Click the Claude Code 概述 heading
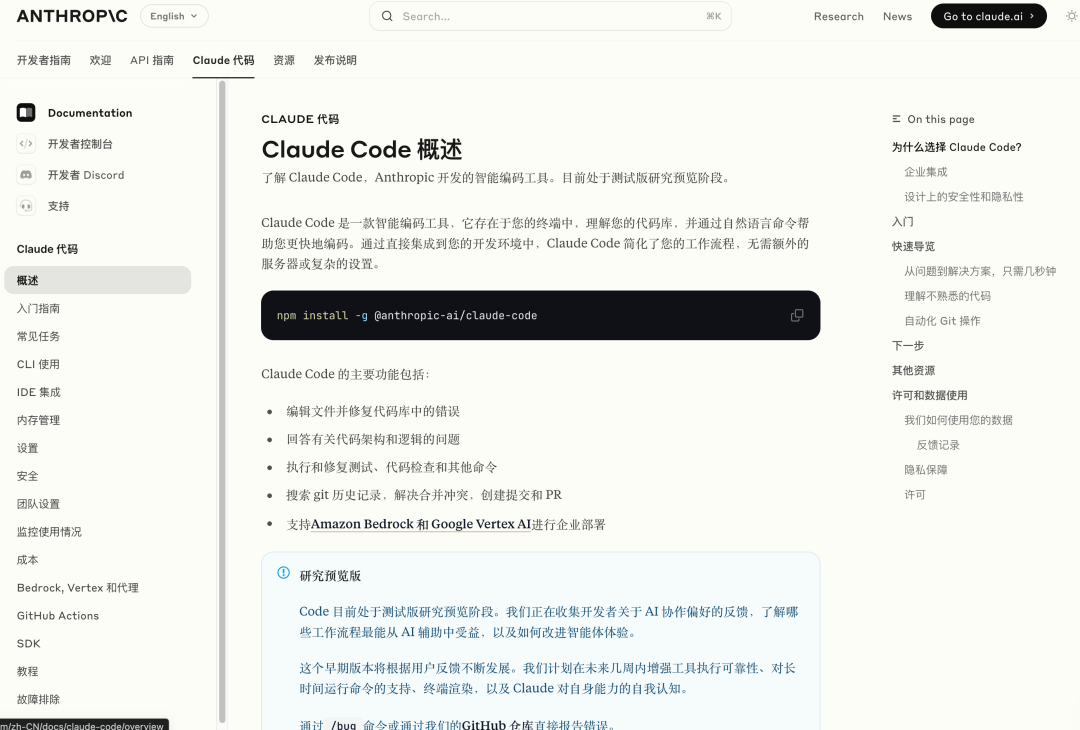The height and width of the screenshot is (730, 1080). tap(362, 149)
